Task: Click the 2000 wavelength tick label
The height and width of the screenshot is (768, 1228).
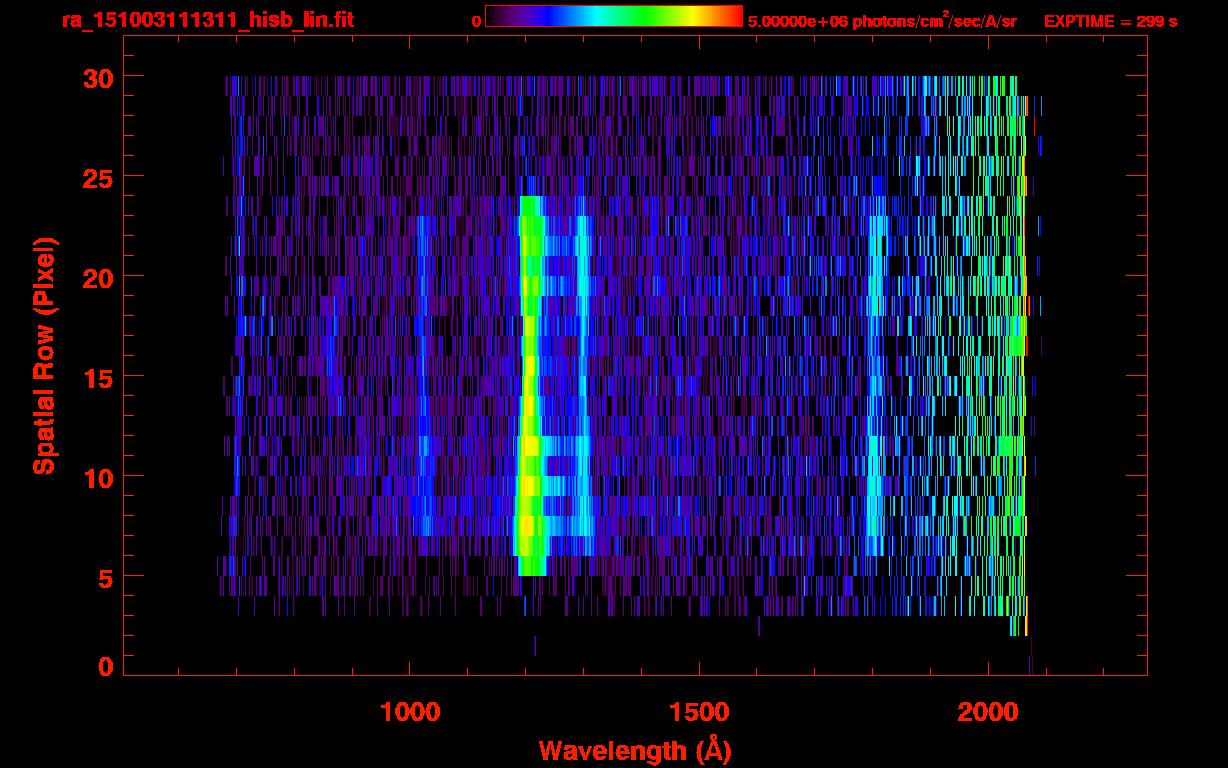Action: click(987, 711)
